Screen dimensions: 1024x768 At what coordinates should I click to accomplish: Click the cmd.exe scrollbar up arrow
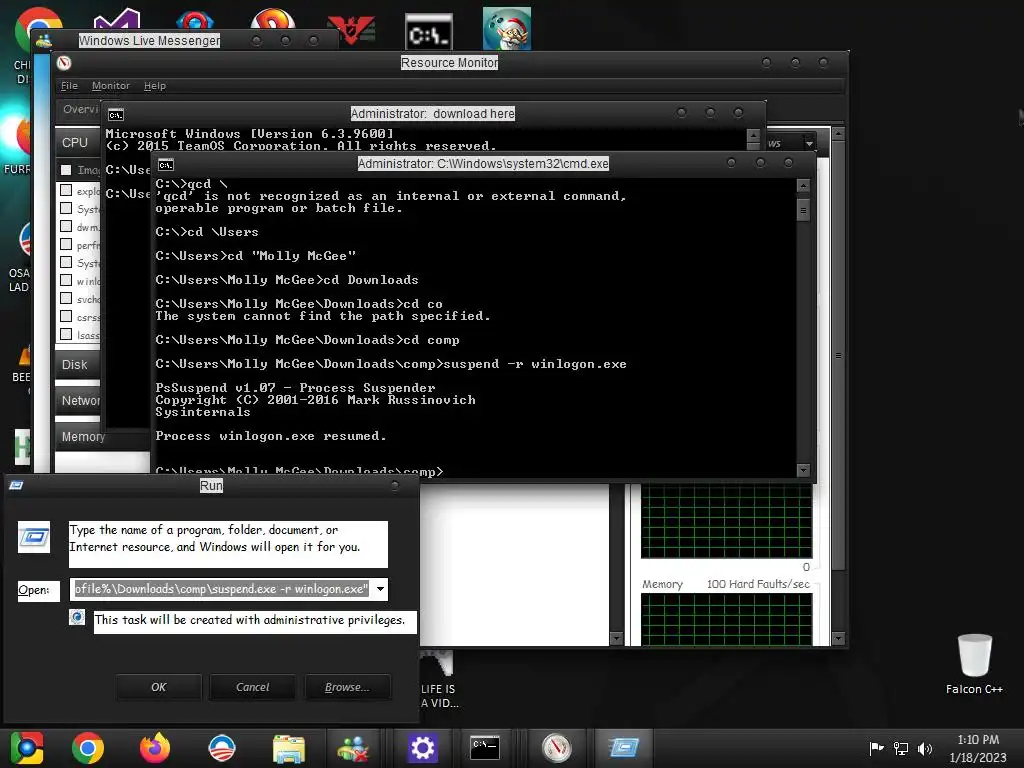coord(803,186)
